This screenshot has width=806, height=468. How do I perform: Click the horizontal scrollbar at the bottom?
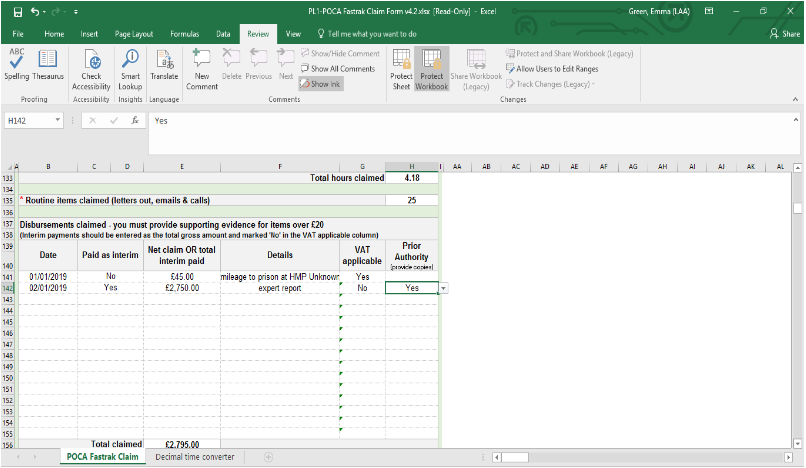pos(640,457)
